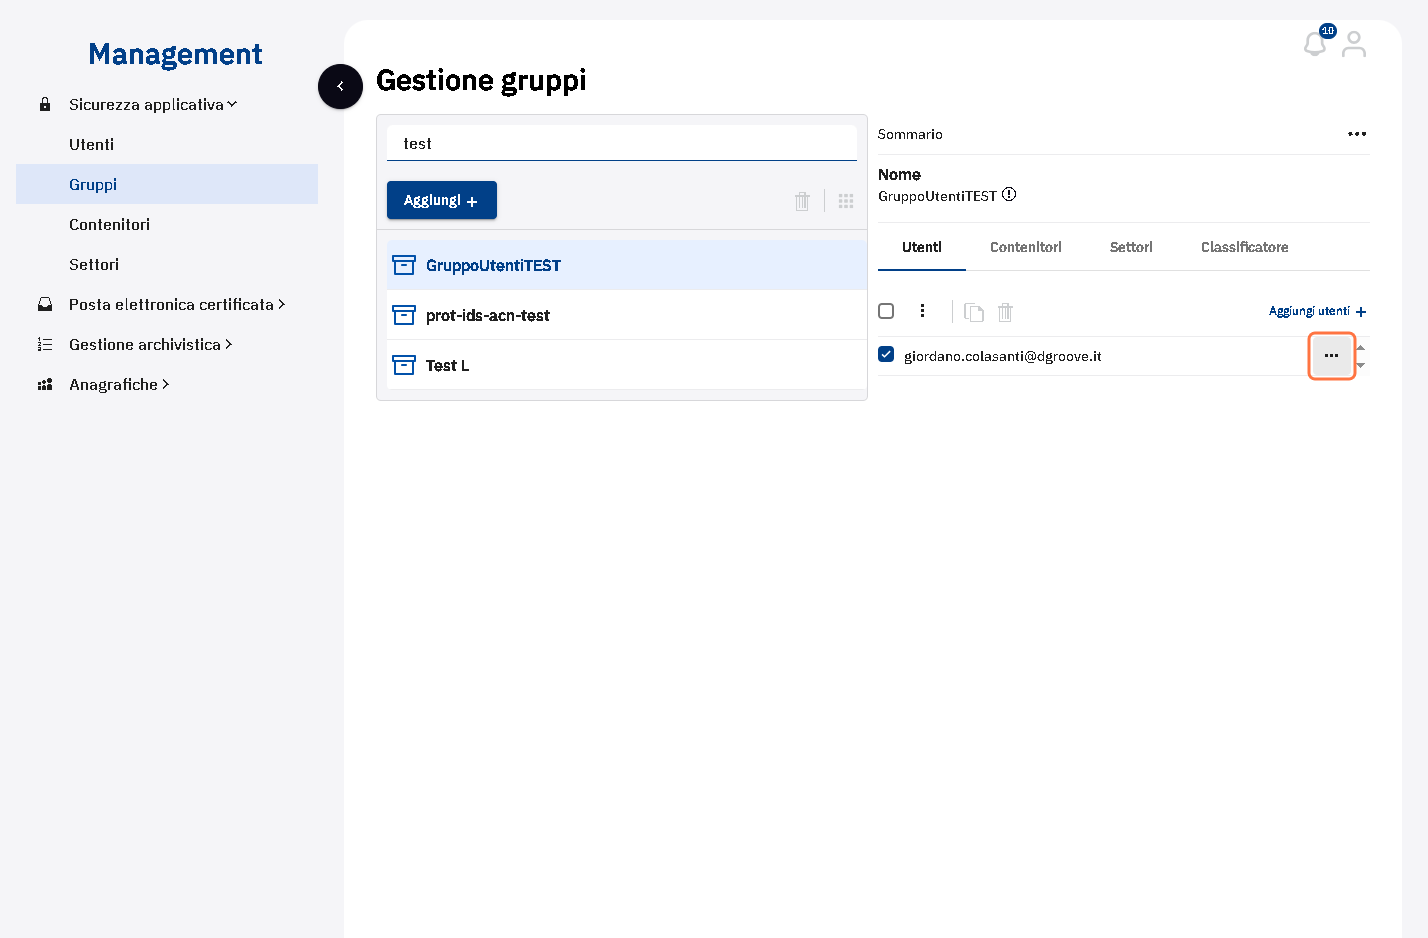
Task: Open the notifications bell icon
Action: (x=1315, y=44)
